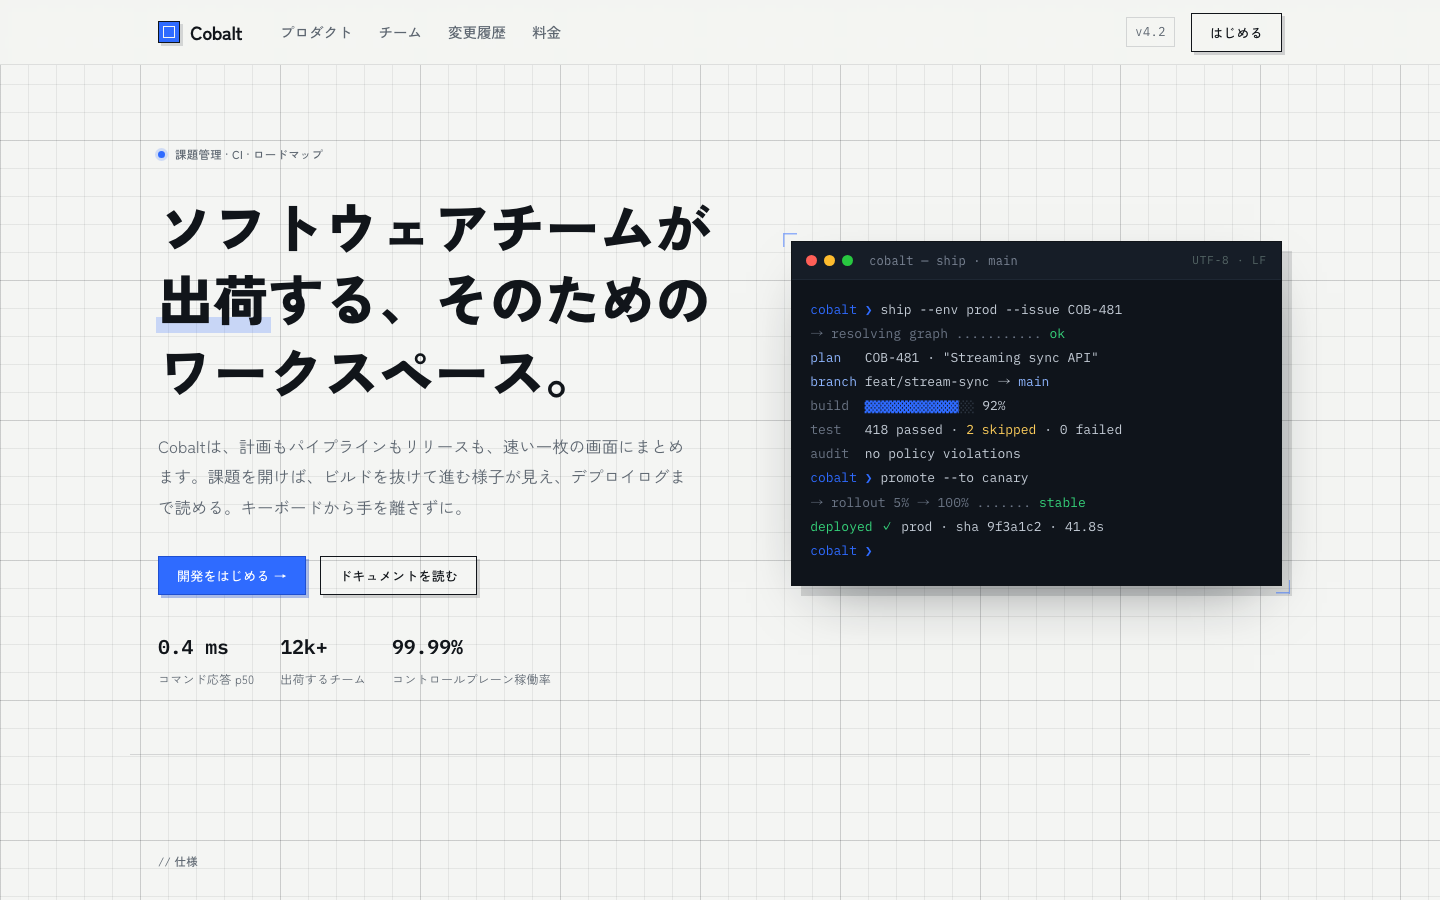Click the 出荷するチーム label

323,680
